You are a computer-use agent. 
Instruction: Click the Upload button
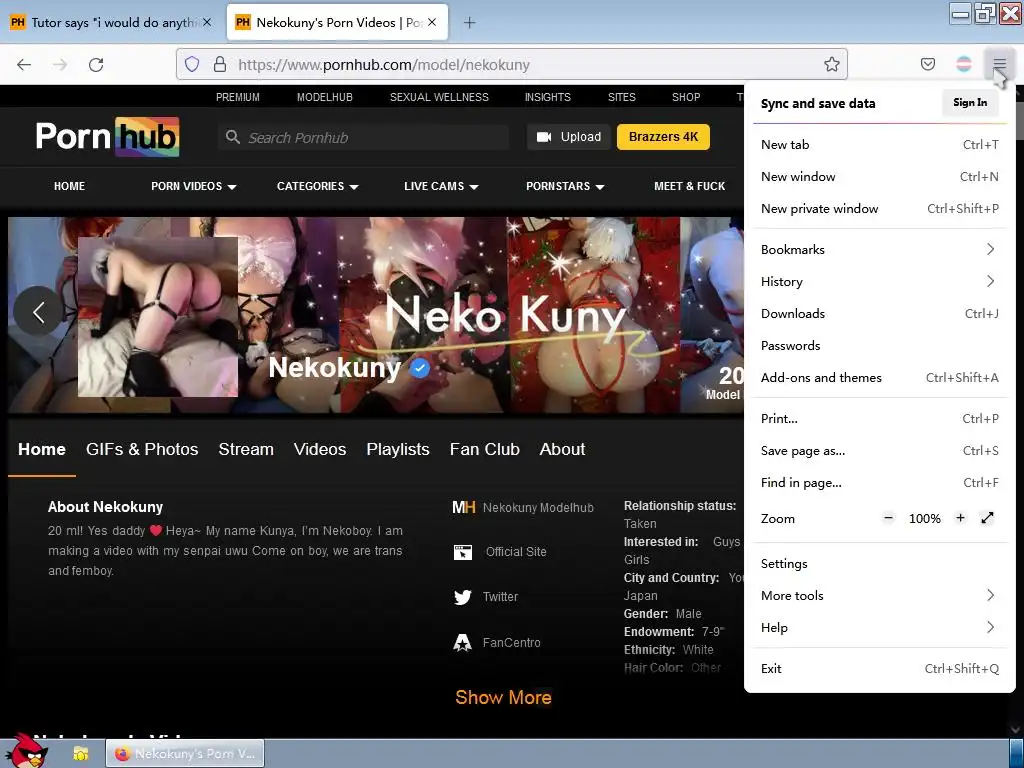[x=569, y=137]
